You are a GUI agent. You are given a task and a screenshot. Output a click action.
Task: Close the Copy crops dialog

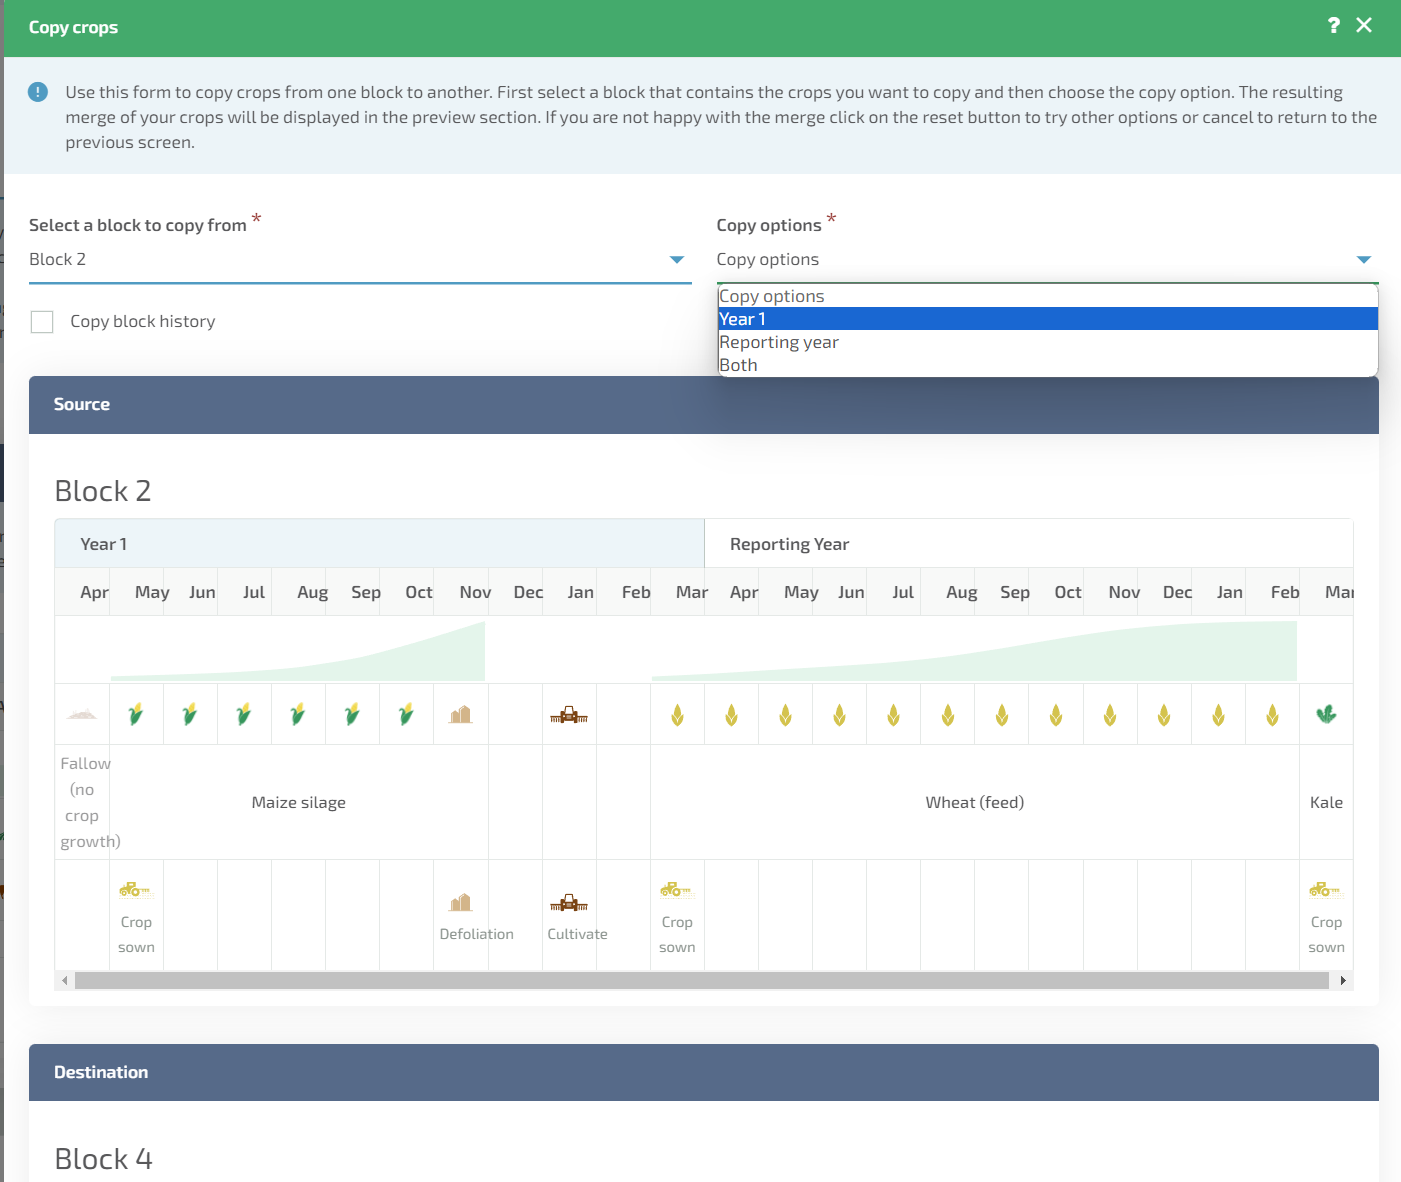1364,25
